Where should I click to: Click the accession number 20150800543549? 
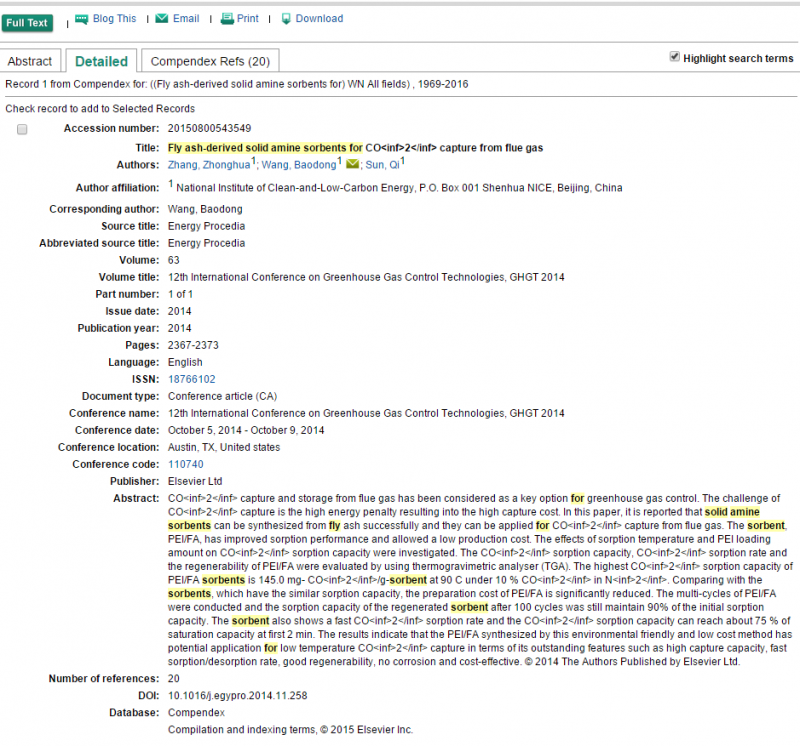click(x=210, y=128)
